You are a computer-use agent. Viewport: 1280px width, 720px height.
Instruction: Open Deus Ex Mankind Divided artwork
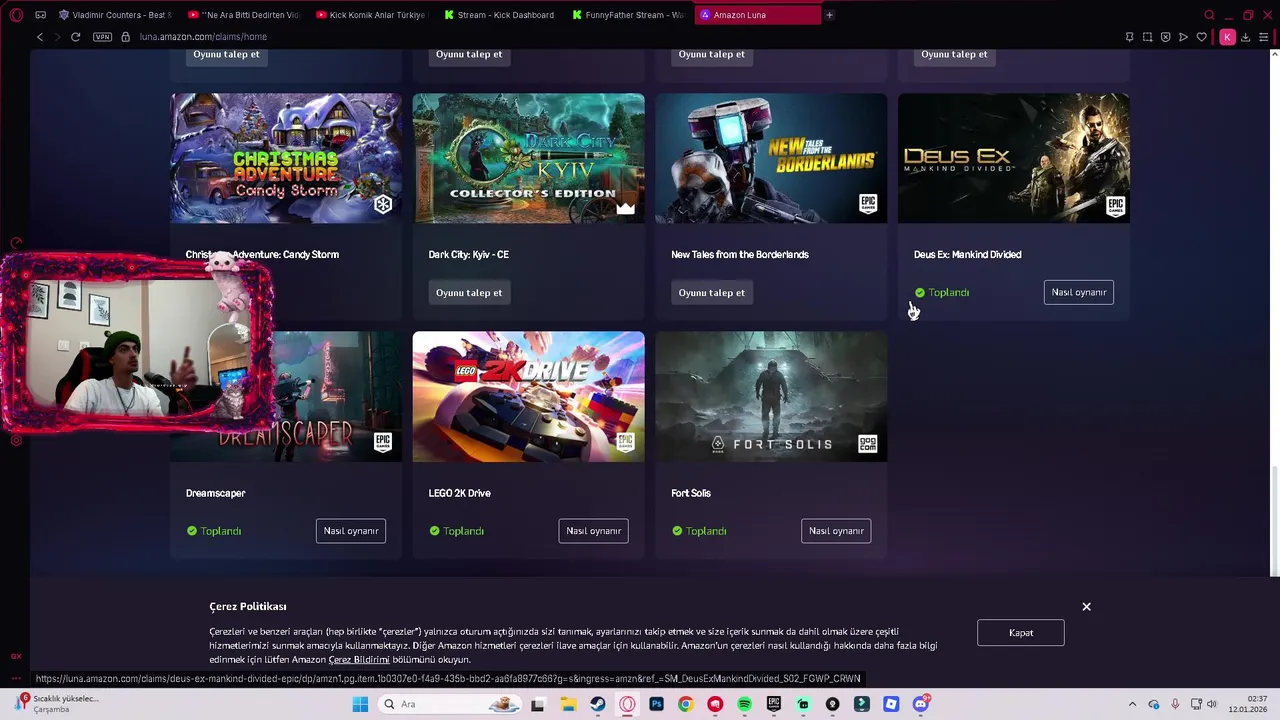[x=1014, y=158]
